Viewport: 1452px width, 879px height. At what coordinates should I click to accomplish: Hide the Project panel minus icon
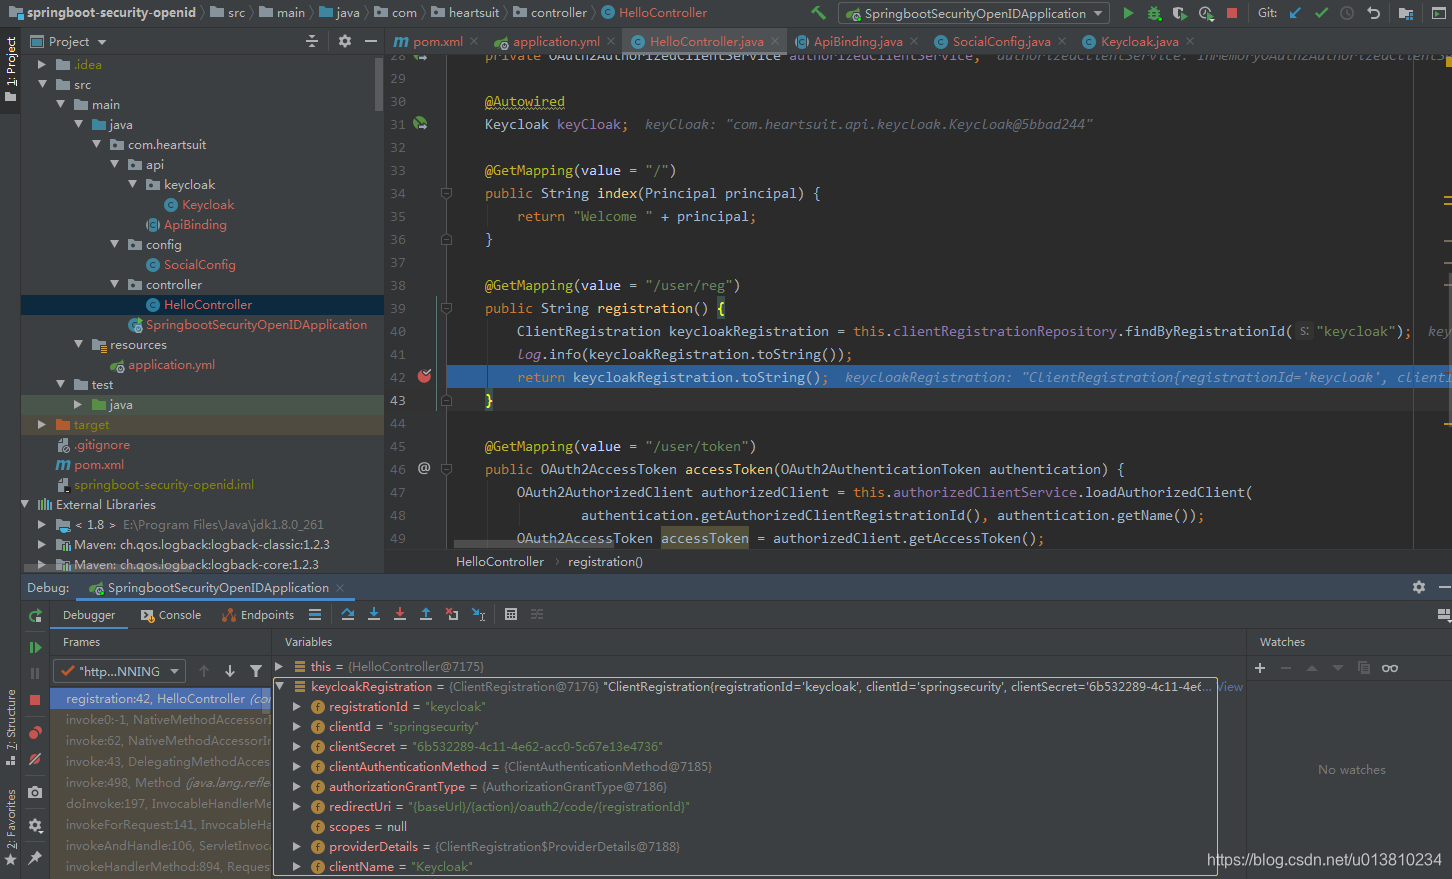[x=371, y=41]
